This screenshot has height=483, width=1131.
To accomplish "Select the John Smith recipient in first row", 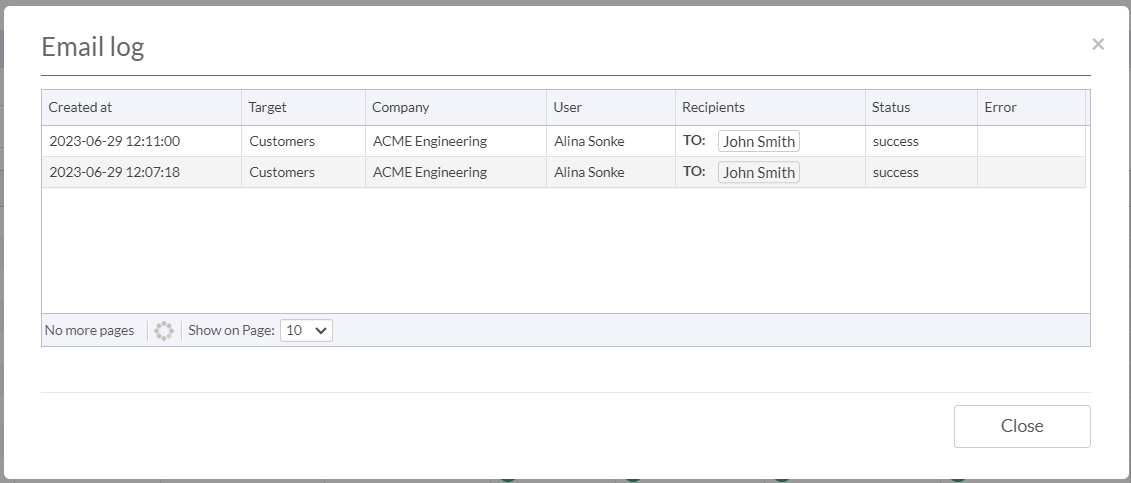I will point(759,141).
